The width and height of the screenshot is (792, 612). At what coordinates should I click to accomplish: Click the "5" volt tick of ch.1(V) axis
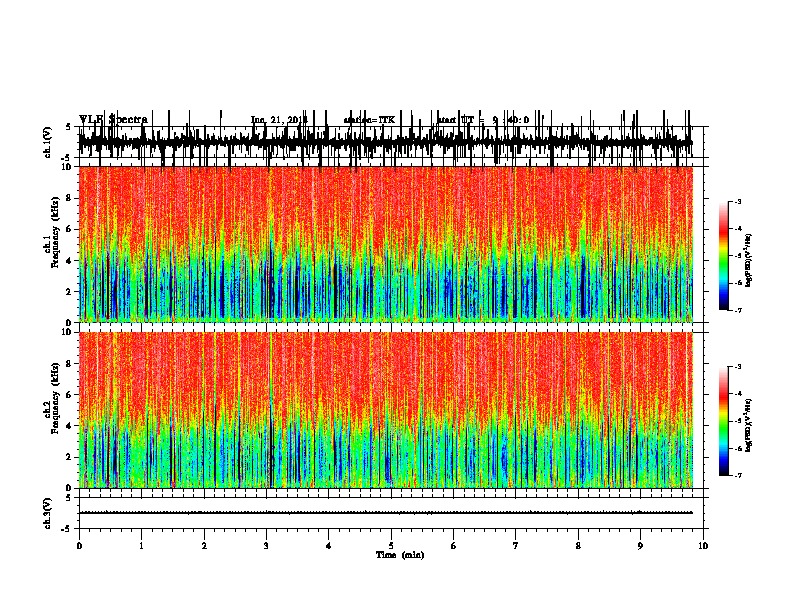tap(69, 127)
